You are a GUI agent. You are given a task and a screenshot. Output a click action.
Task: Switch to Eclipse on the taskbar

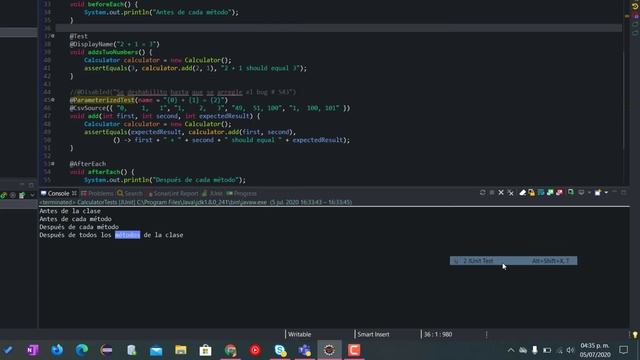pyautogui.click(x=329, y=350)
